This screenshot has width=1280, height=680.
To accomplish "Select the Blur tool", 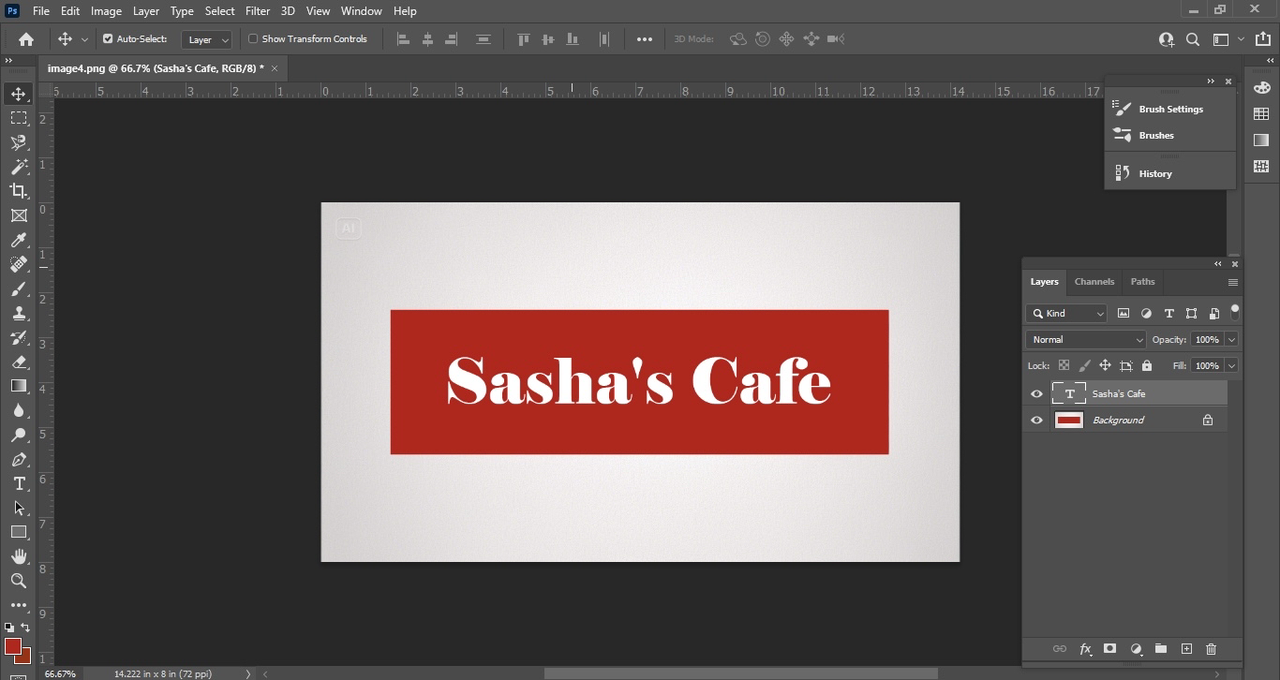I will coord(19,410).
